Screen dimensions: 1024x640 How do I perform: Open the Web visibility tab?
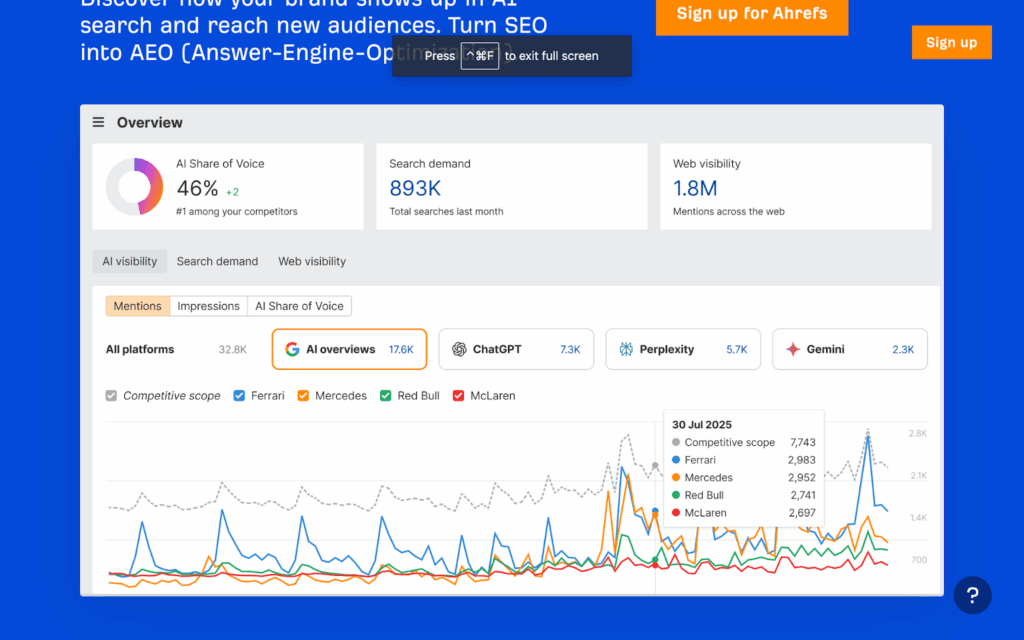click(x=311, y=261)
